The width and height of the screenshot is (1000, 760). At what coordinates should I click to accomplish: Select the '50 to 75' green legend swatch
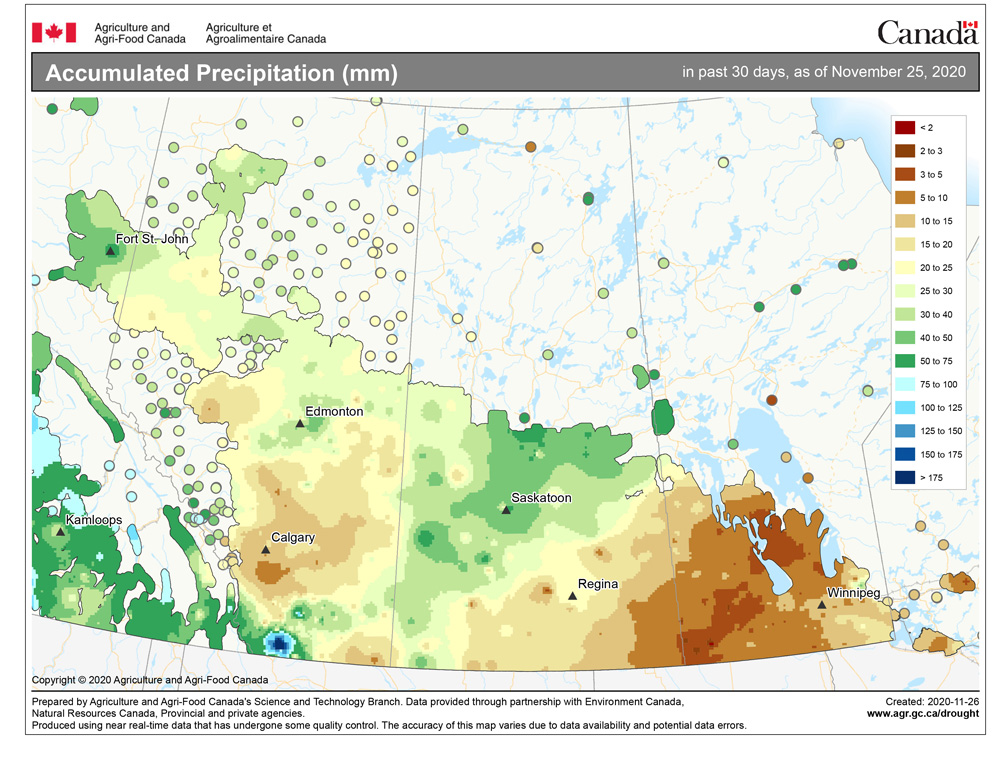coord(904,362)
